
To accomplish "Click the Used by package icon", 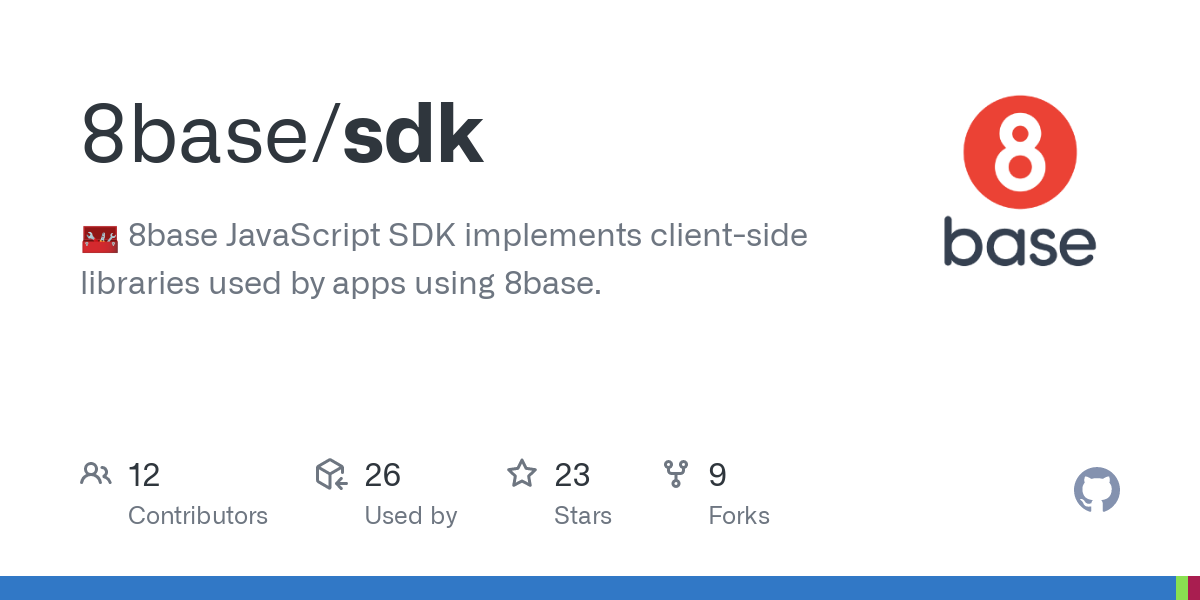I will click(331, 474).
